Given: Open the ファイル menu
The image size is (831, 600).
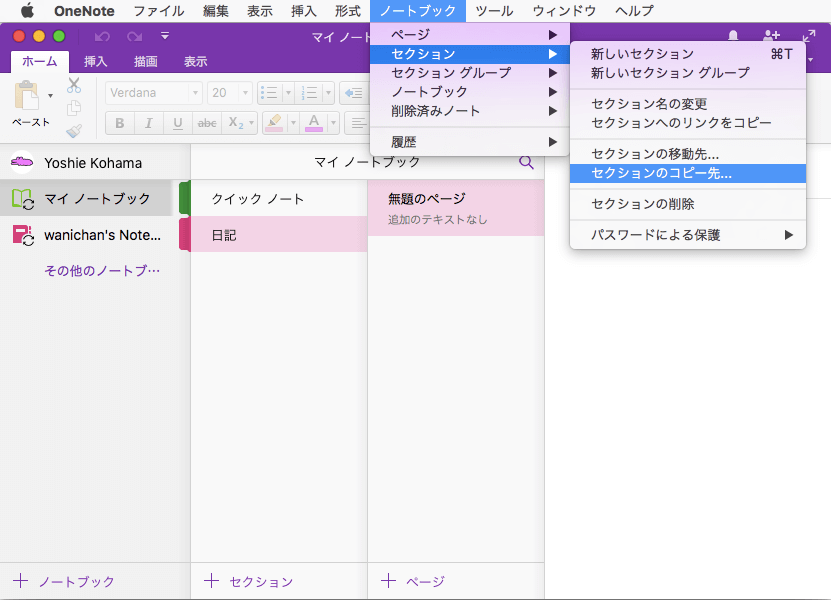Looking at the screenshot, I should coord(158,11).
